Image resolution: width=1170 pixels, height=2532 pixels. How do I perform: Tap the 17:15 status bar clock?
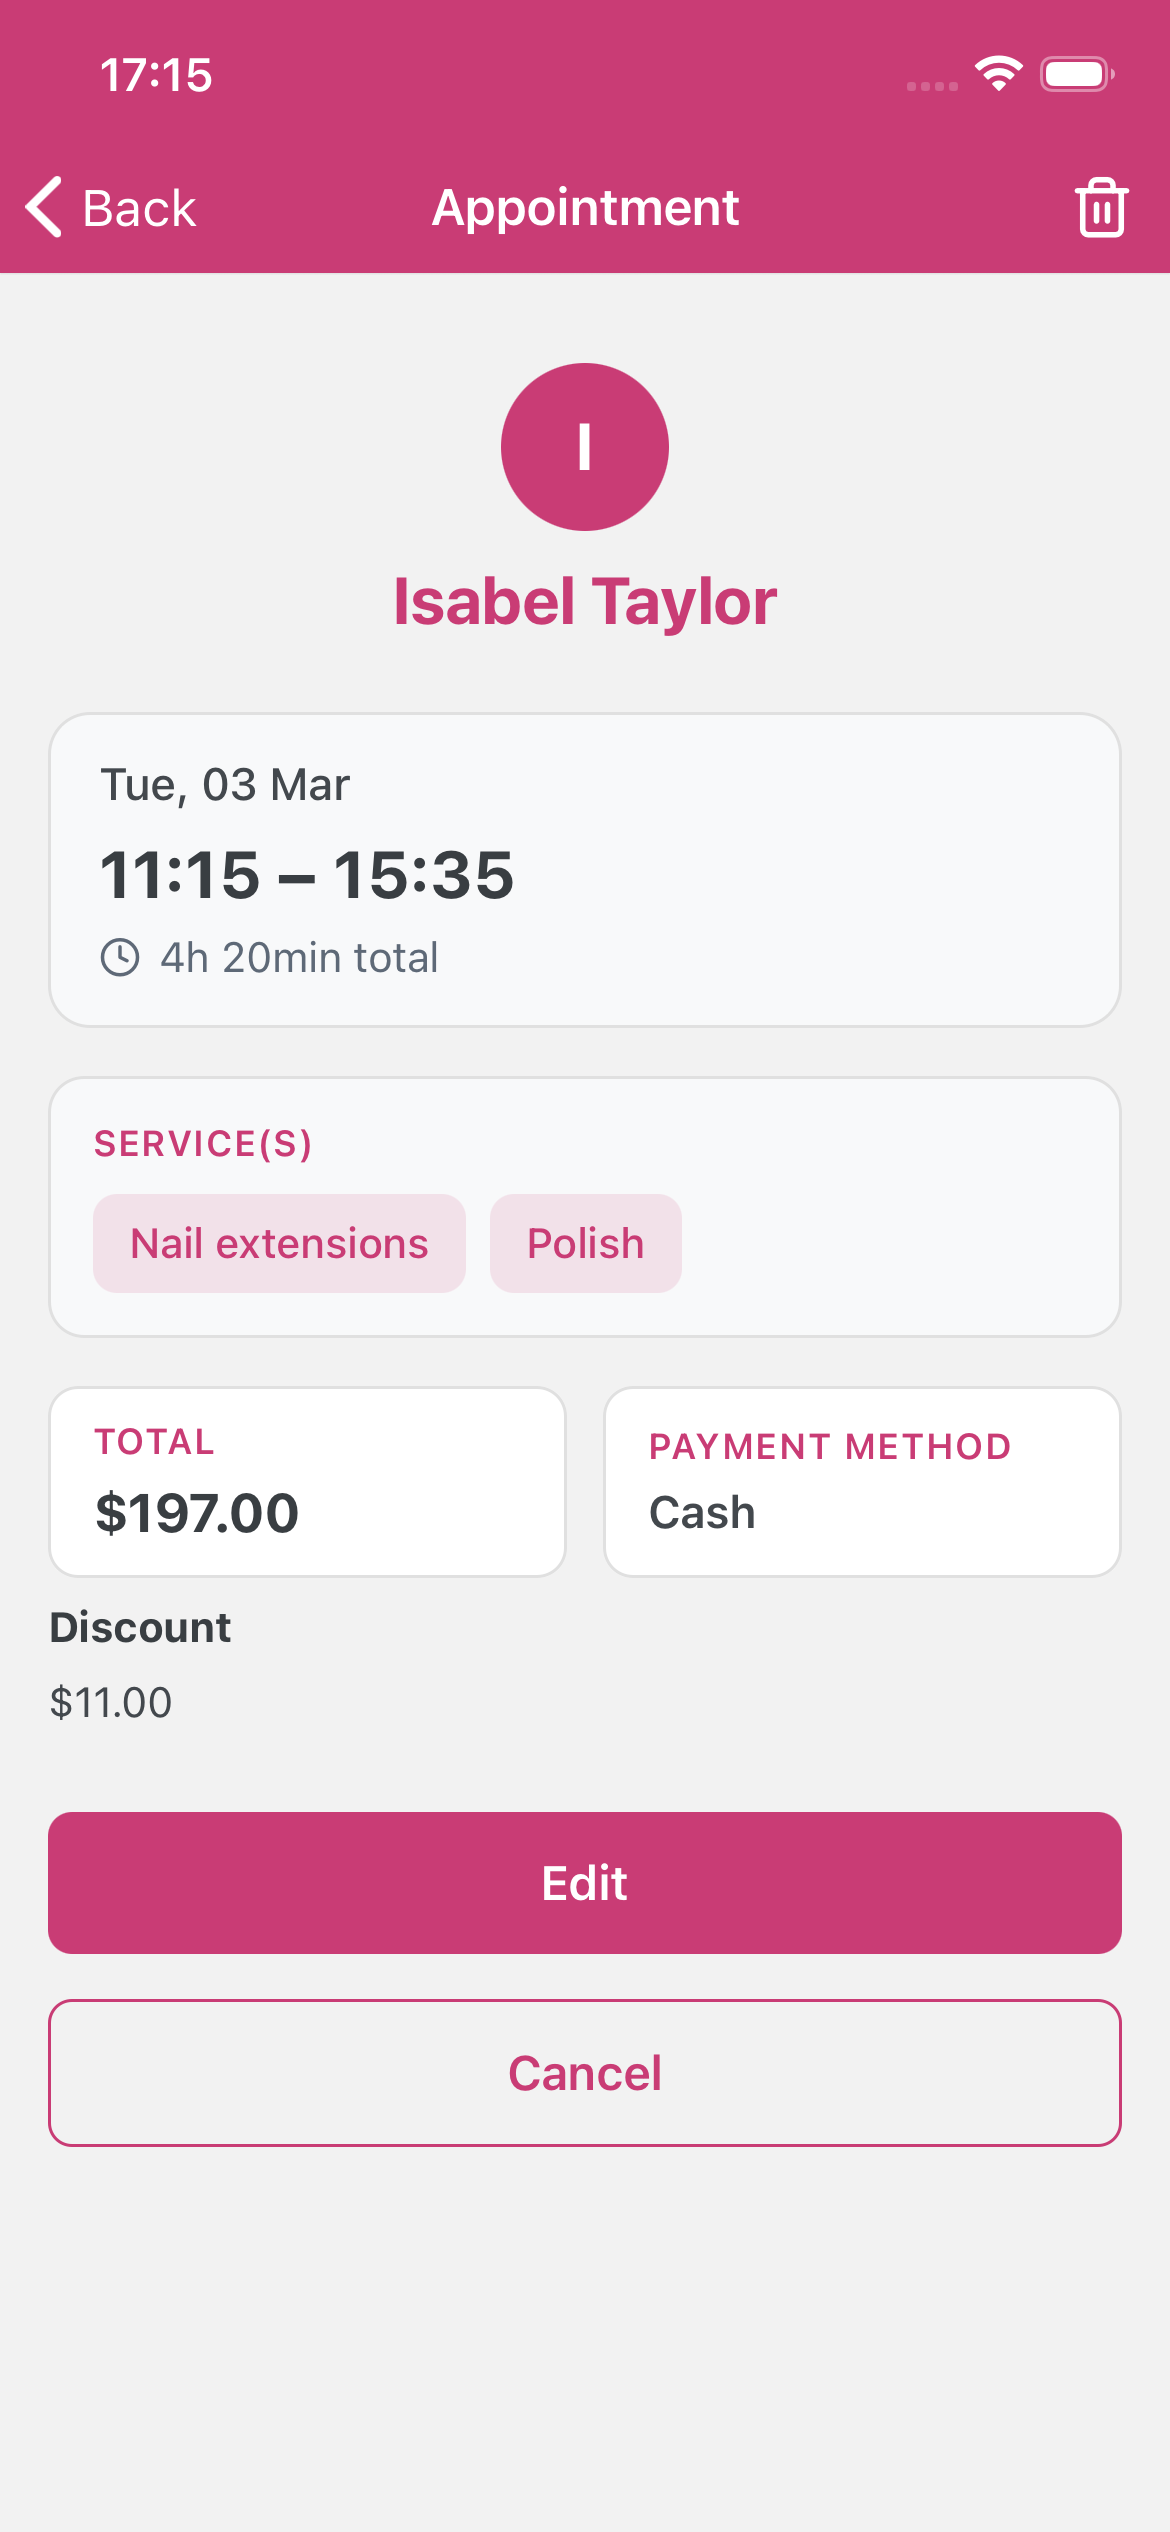156,75
